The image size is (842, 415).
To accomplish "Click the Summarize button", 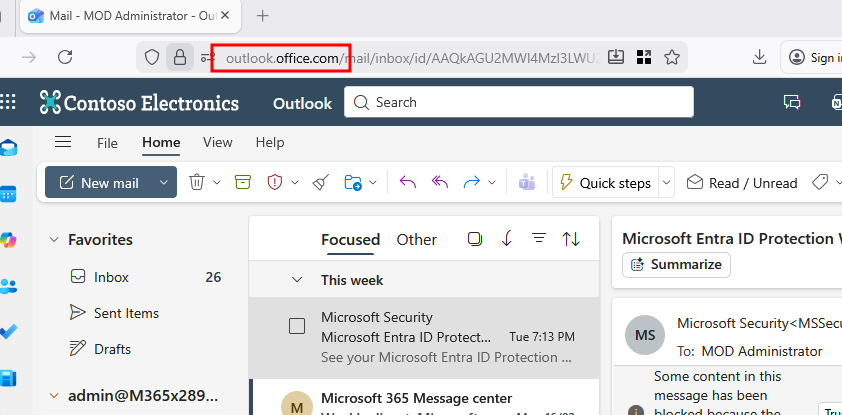I will click(x=676, y=265).
